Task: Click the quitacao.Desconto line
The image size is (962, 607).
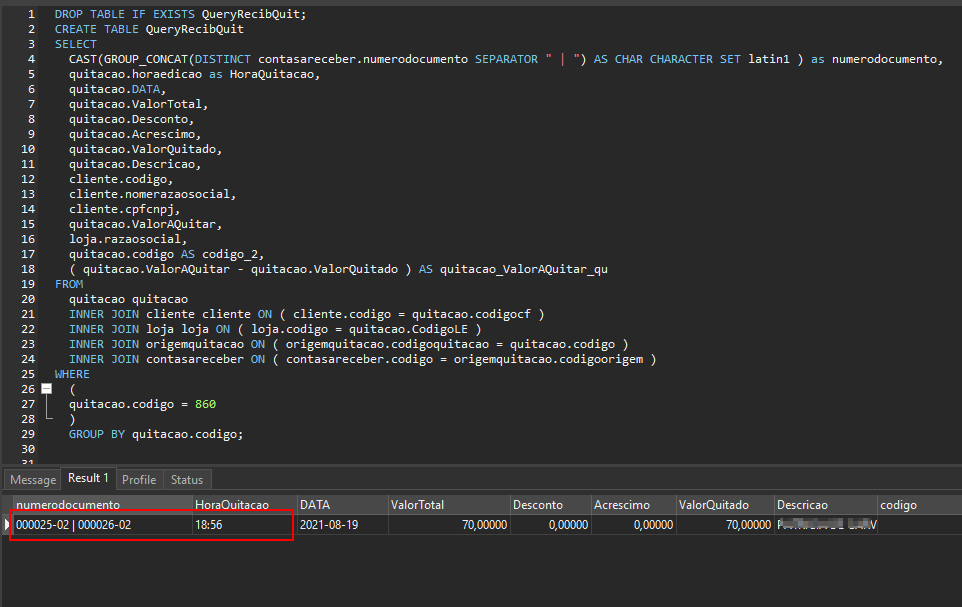Action: coord(131,119)
